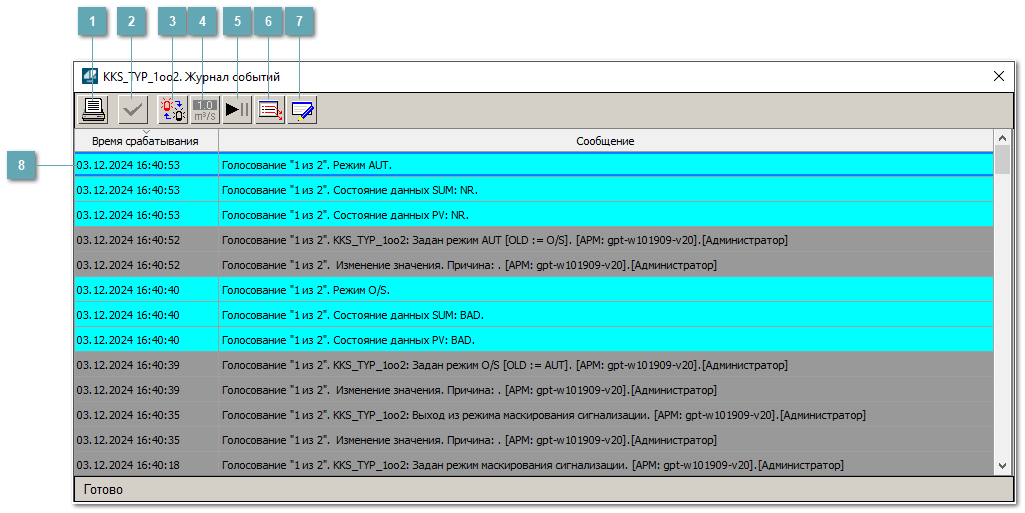This screenshot has width=1025, height=513.
Task: Sort by the Время срабатывания column header
Action: tap(145, 142)
